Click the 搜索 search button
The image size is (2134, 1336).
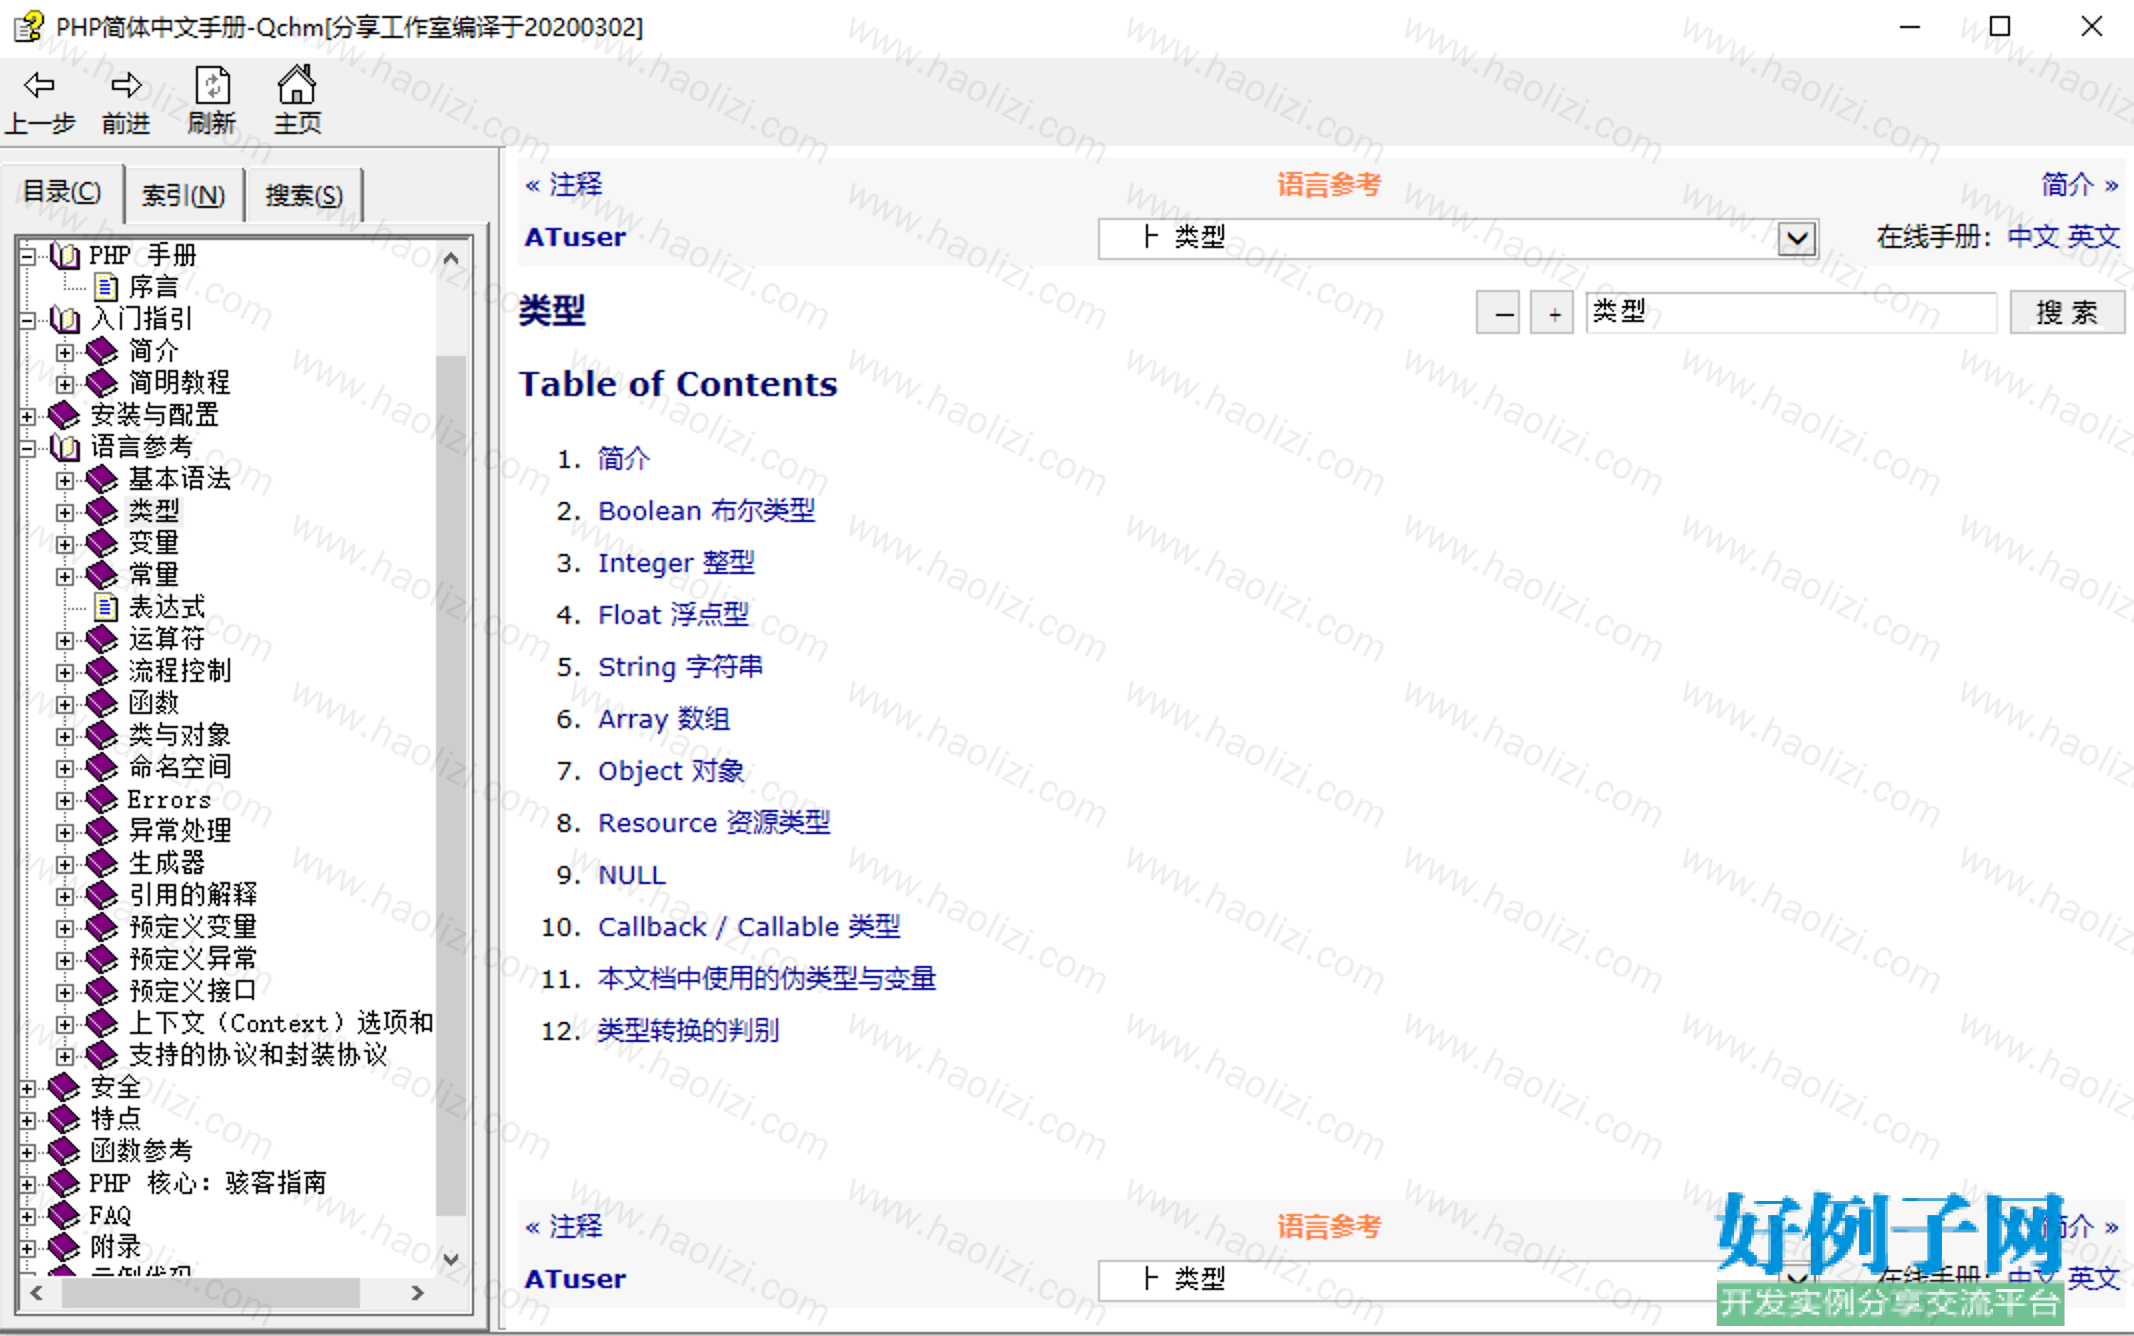(x=2066, y=312)
